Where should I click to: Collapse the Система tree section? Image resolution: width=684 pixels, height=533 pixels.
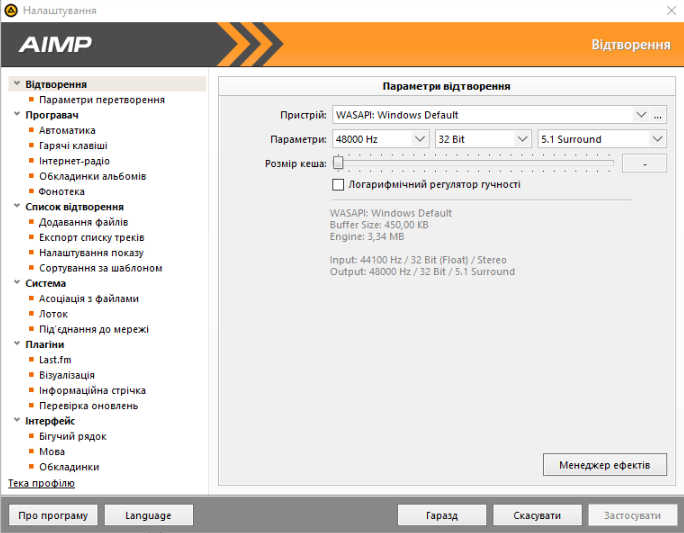click(17, 282)
